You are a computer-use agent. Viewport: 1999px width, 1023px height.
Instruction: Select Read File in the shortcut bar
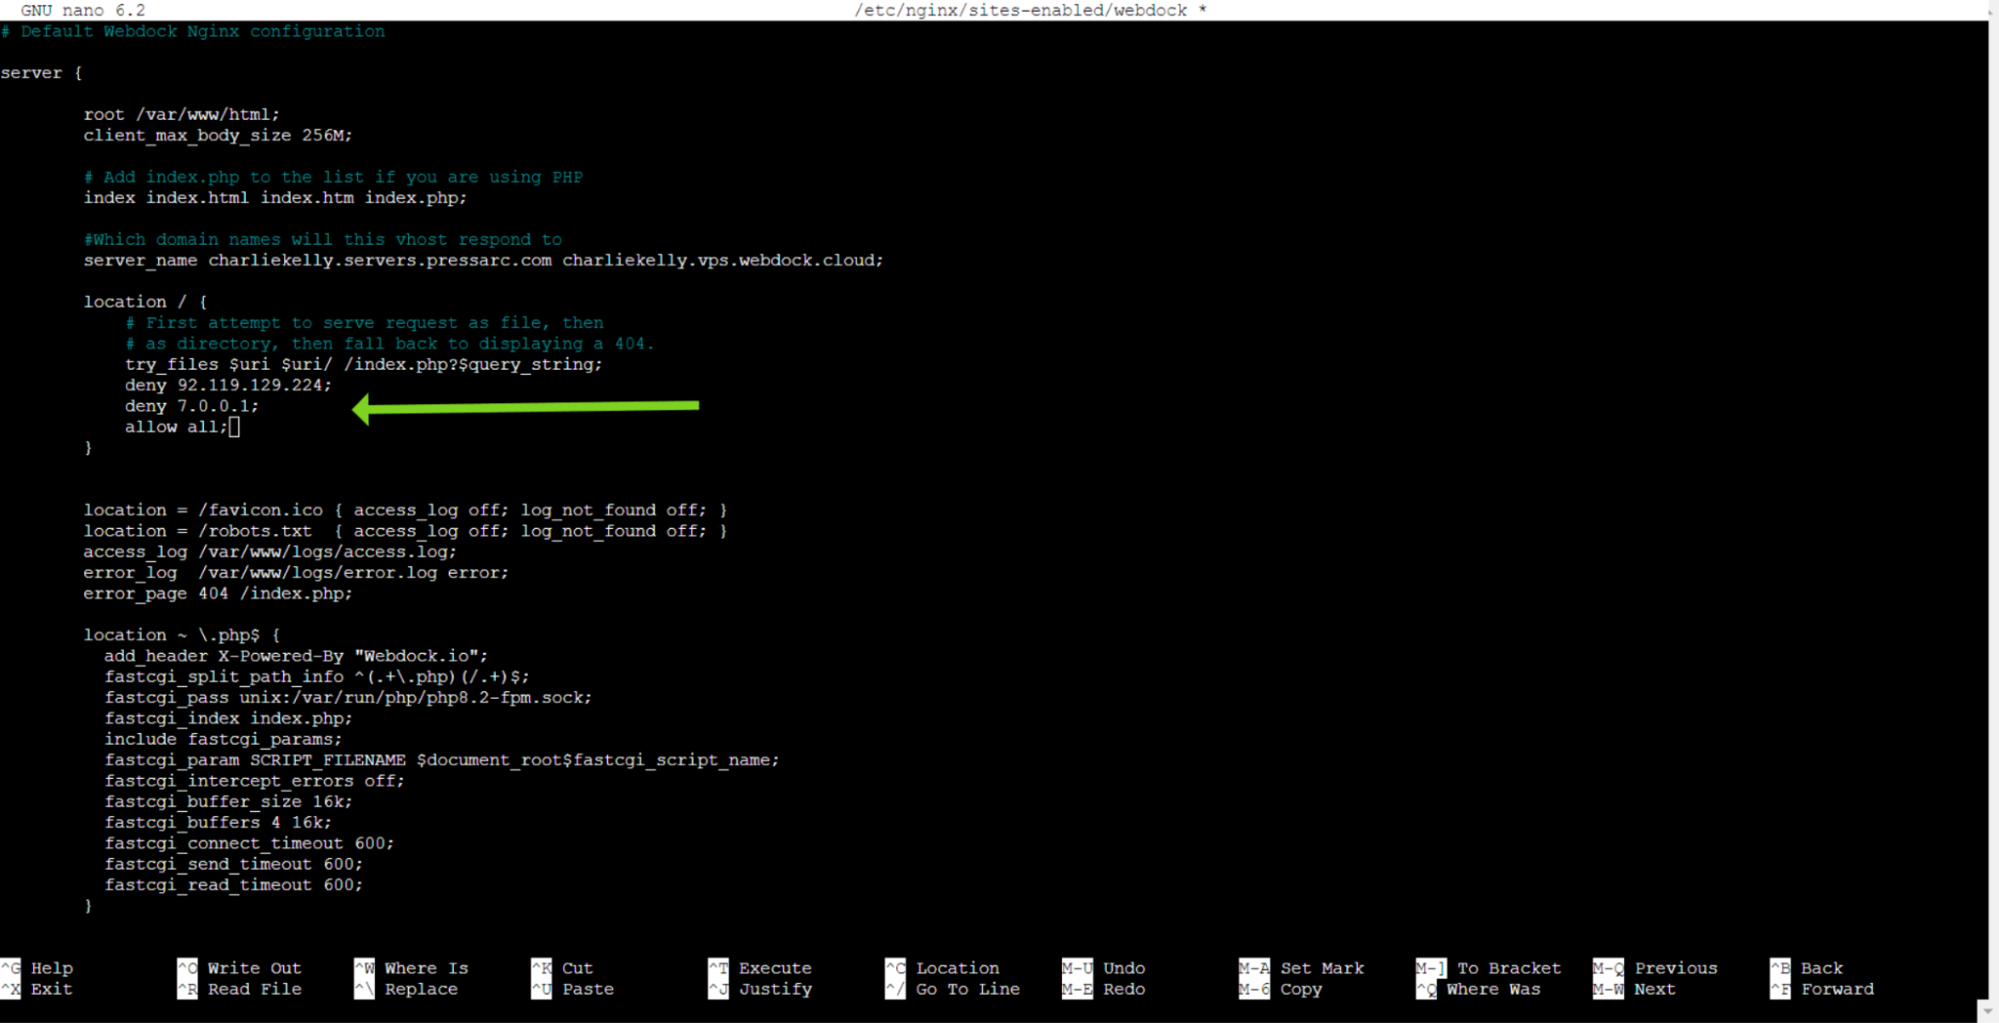coord(253,989)
